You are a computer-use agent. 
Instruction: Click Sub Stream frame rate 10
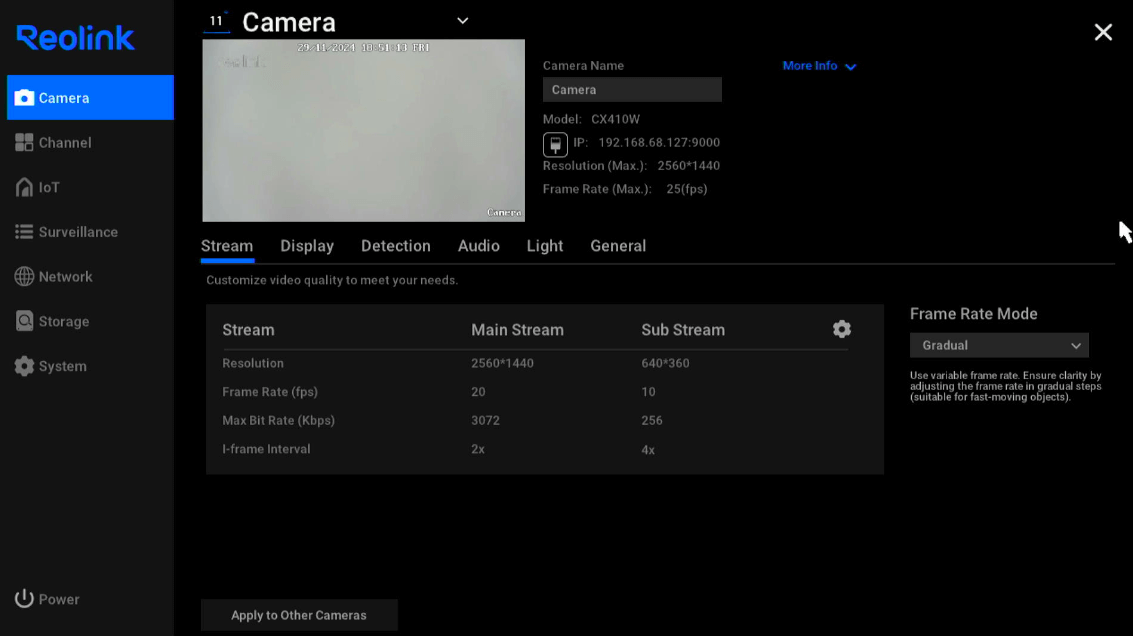[x=648, y=392]
